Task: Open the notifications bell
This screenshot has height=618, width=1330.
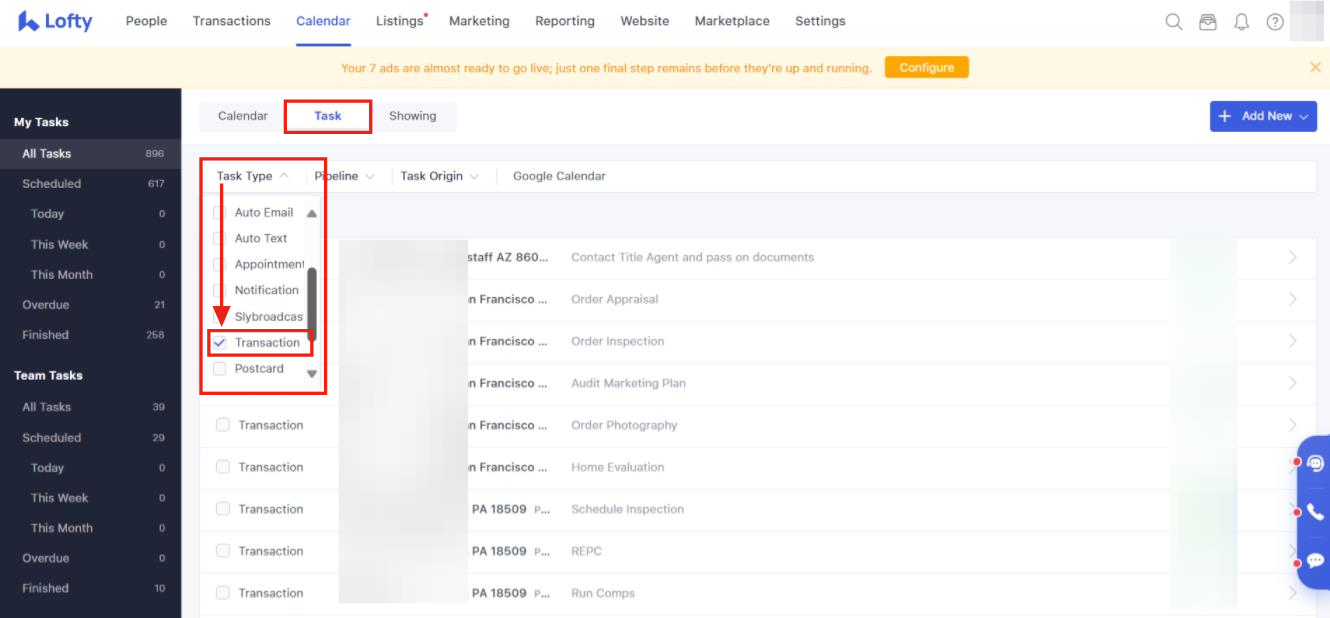Action: coord(1242,22)
